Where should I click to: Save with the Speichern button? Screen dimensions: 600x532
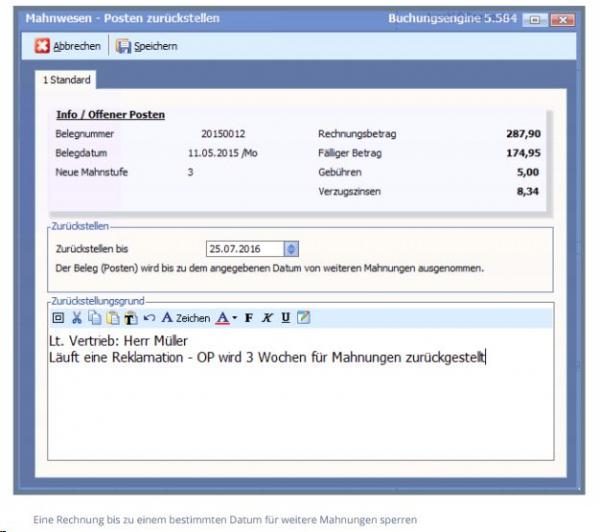click(147, 46)
